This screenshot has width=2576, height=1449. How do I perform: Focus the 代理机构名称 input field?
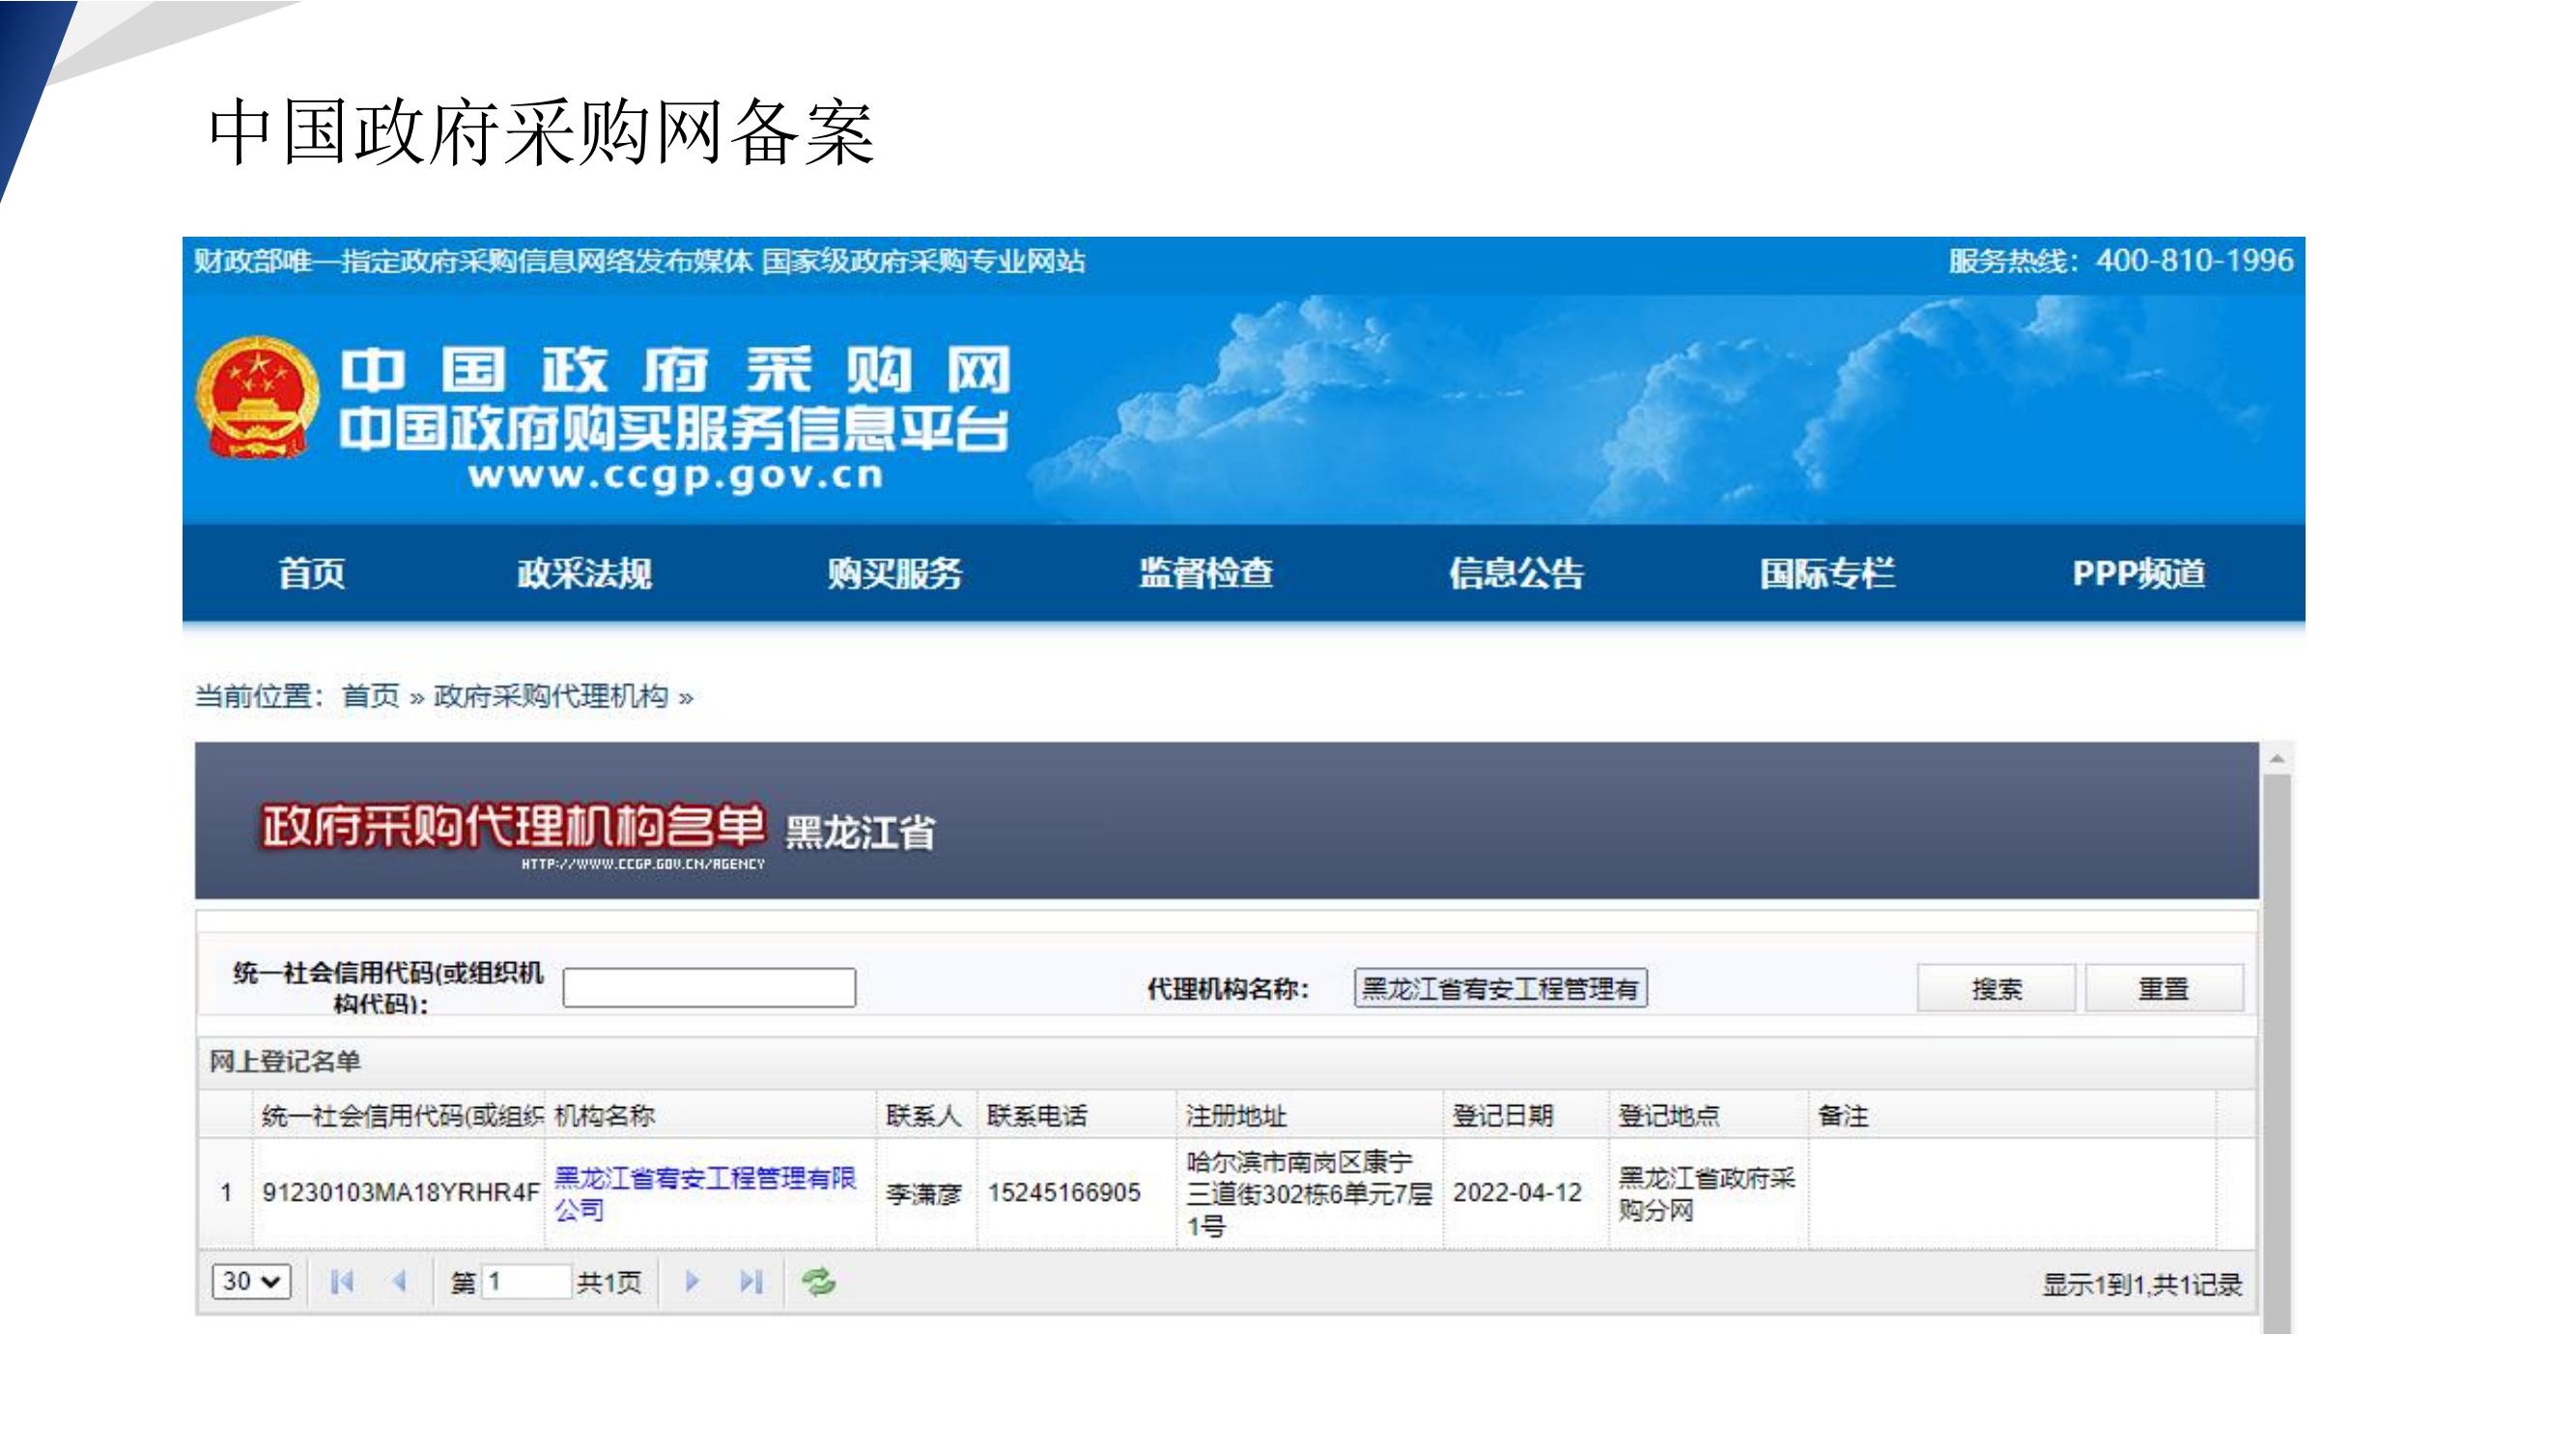click(x=1500, y=989)
